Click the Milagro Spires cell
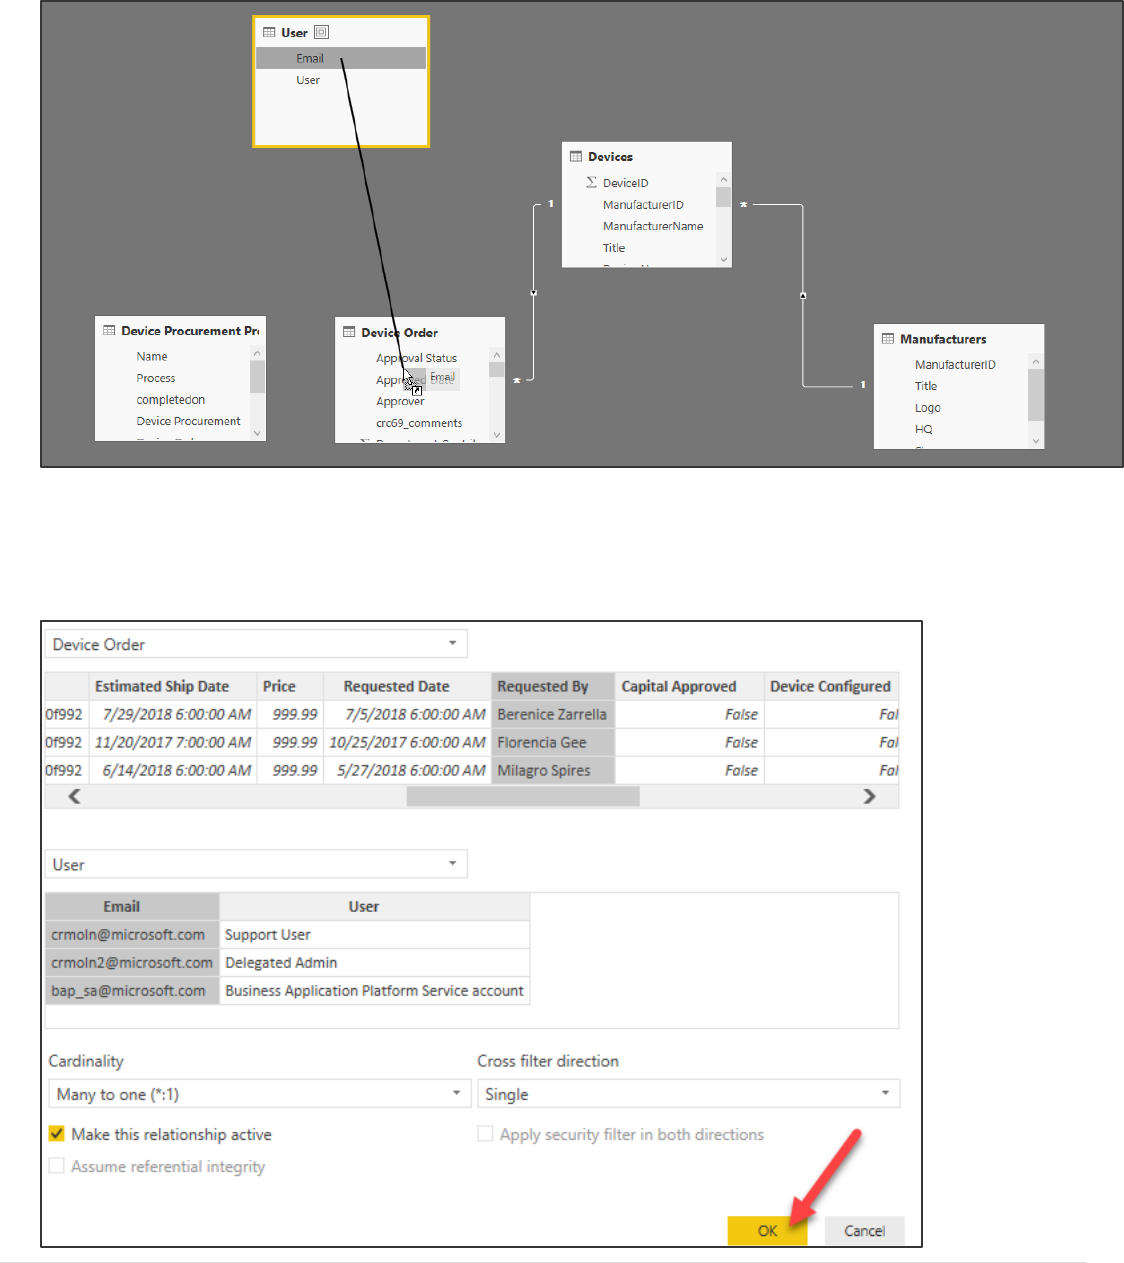 (553, 770)
